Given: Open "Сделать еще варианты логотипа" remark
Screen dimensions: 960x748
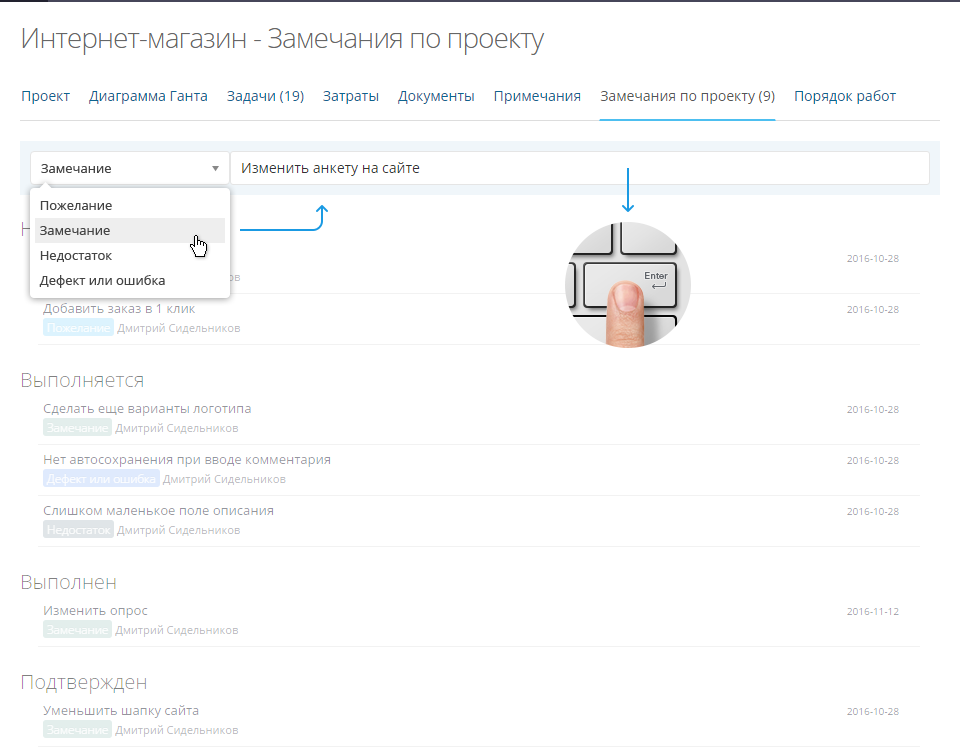Looking at the screenshot, I should tap(147, 408).
